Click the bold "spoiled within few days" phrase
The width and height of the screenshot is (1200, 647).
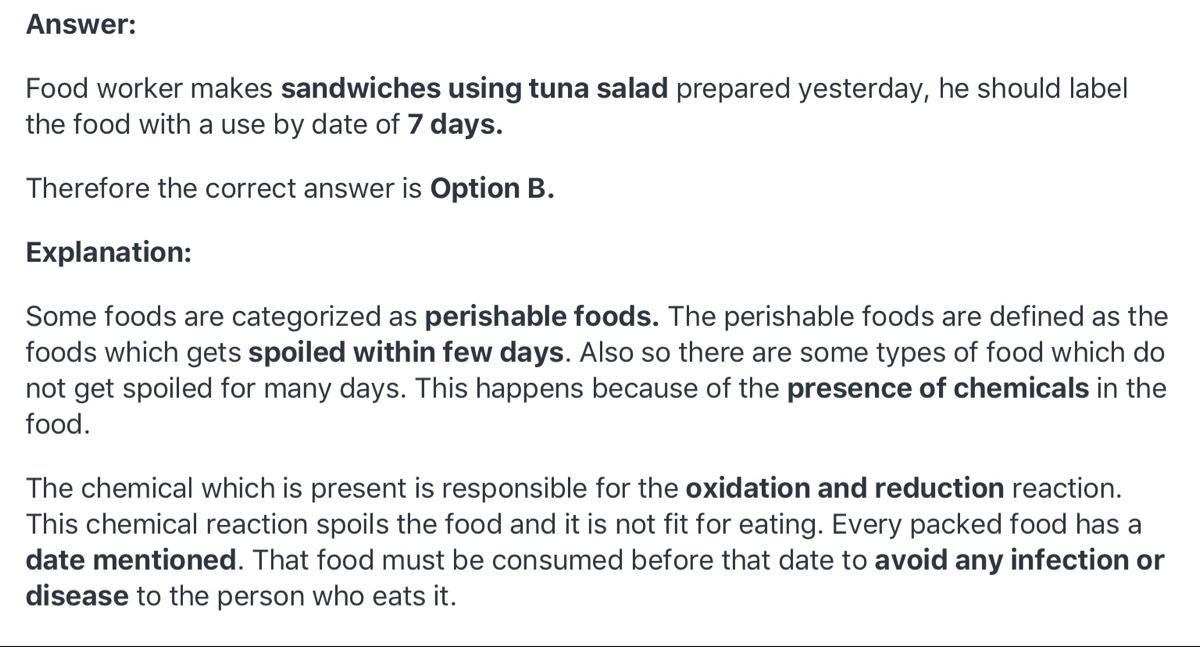tap(407, 353)
